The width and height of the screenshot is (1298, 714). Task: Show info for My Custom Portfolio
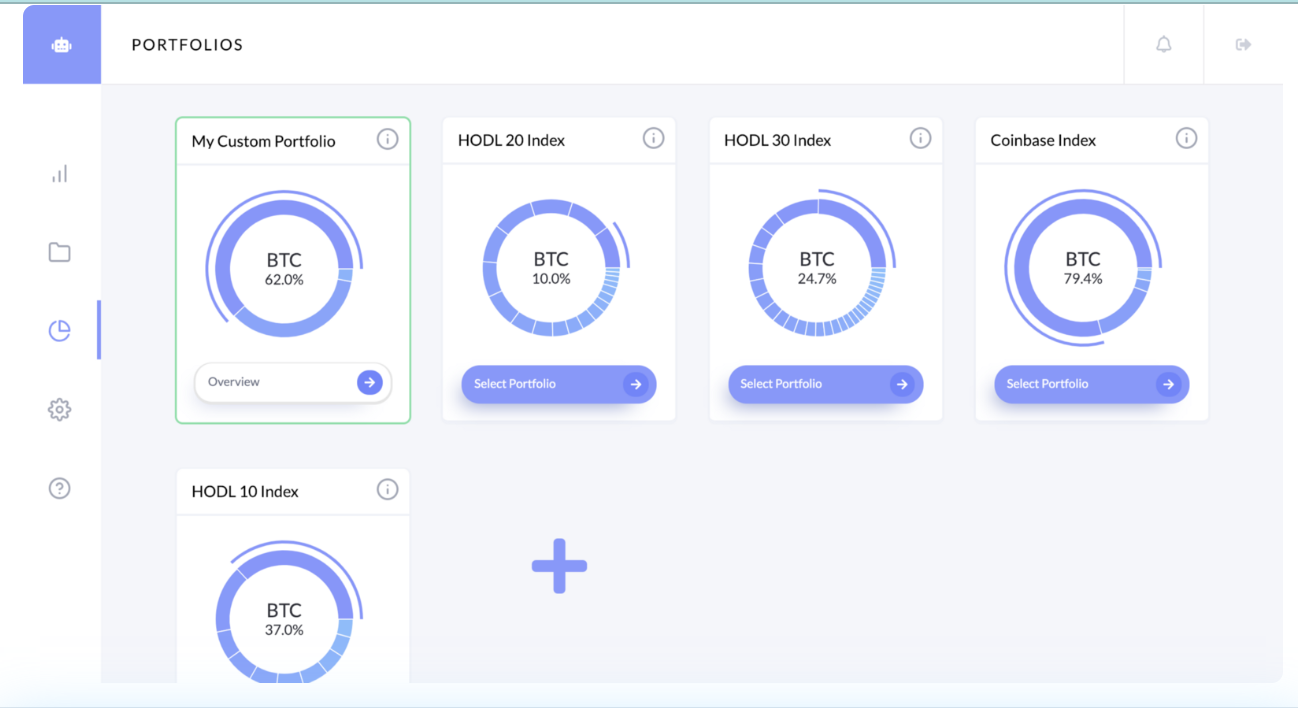click(387, 139)
